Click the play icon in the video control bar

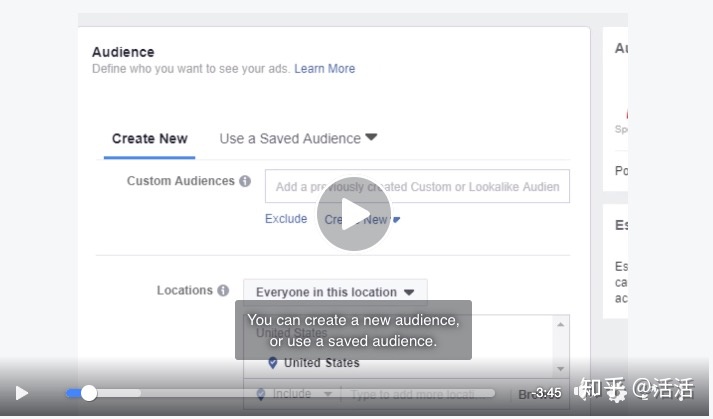tap(22, 393)
